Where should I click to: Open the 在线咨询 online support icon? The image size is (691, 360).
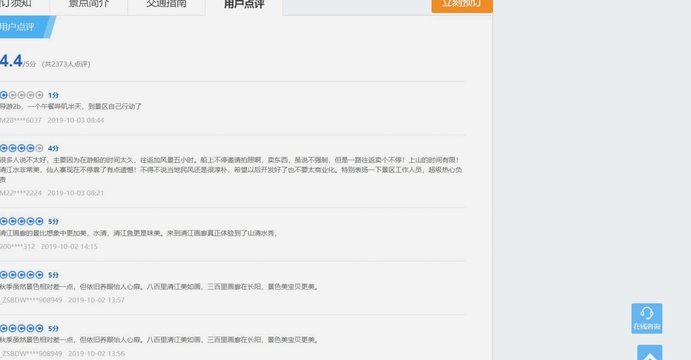tap(646, 318)
